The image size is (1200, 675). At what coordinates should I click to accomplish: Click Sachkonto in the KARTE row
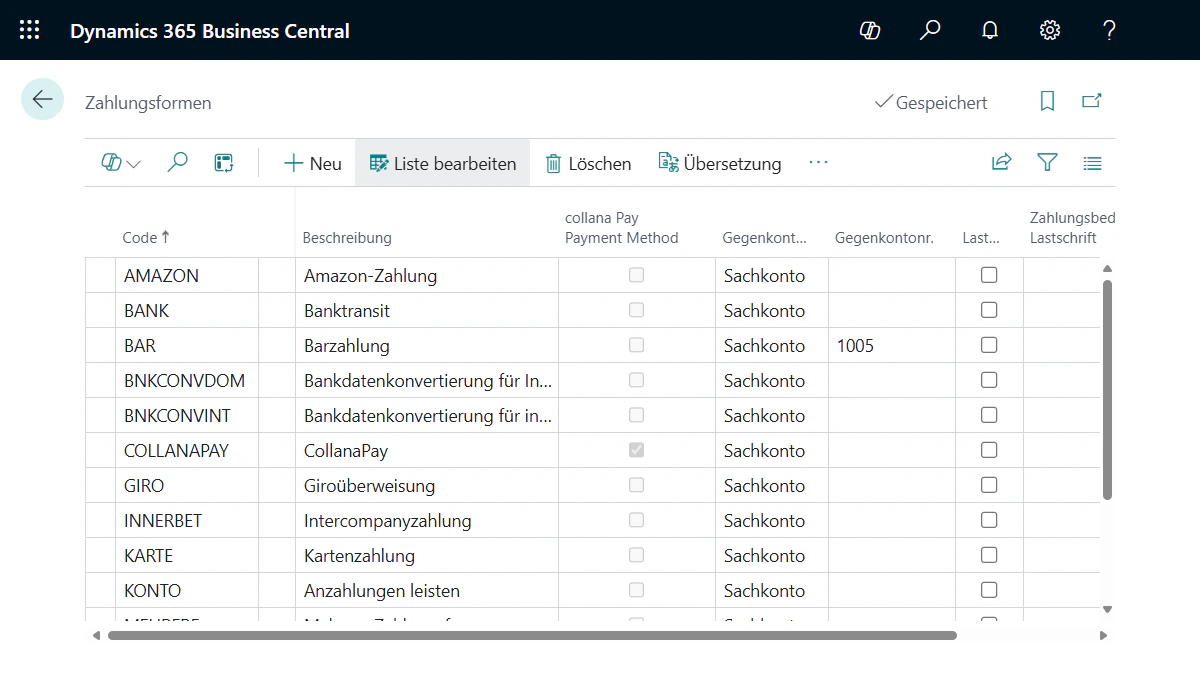(764, 555)
